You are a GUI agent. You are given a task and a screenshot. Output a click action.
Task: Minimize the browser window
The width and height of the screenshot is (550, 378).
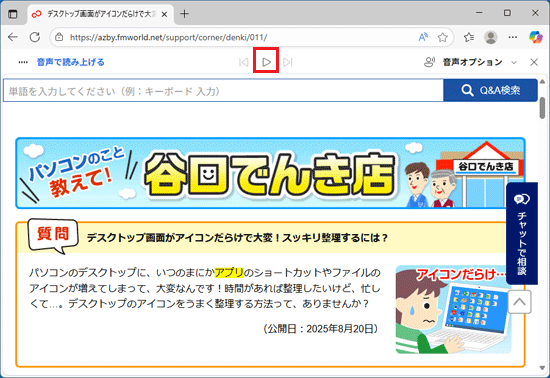pos(479,13)
